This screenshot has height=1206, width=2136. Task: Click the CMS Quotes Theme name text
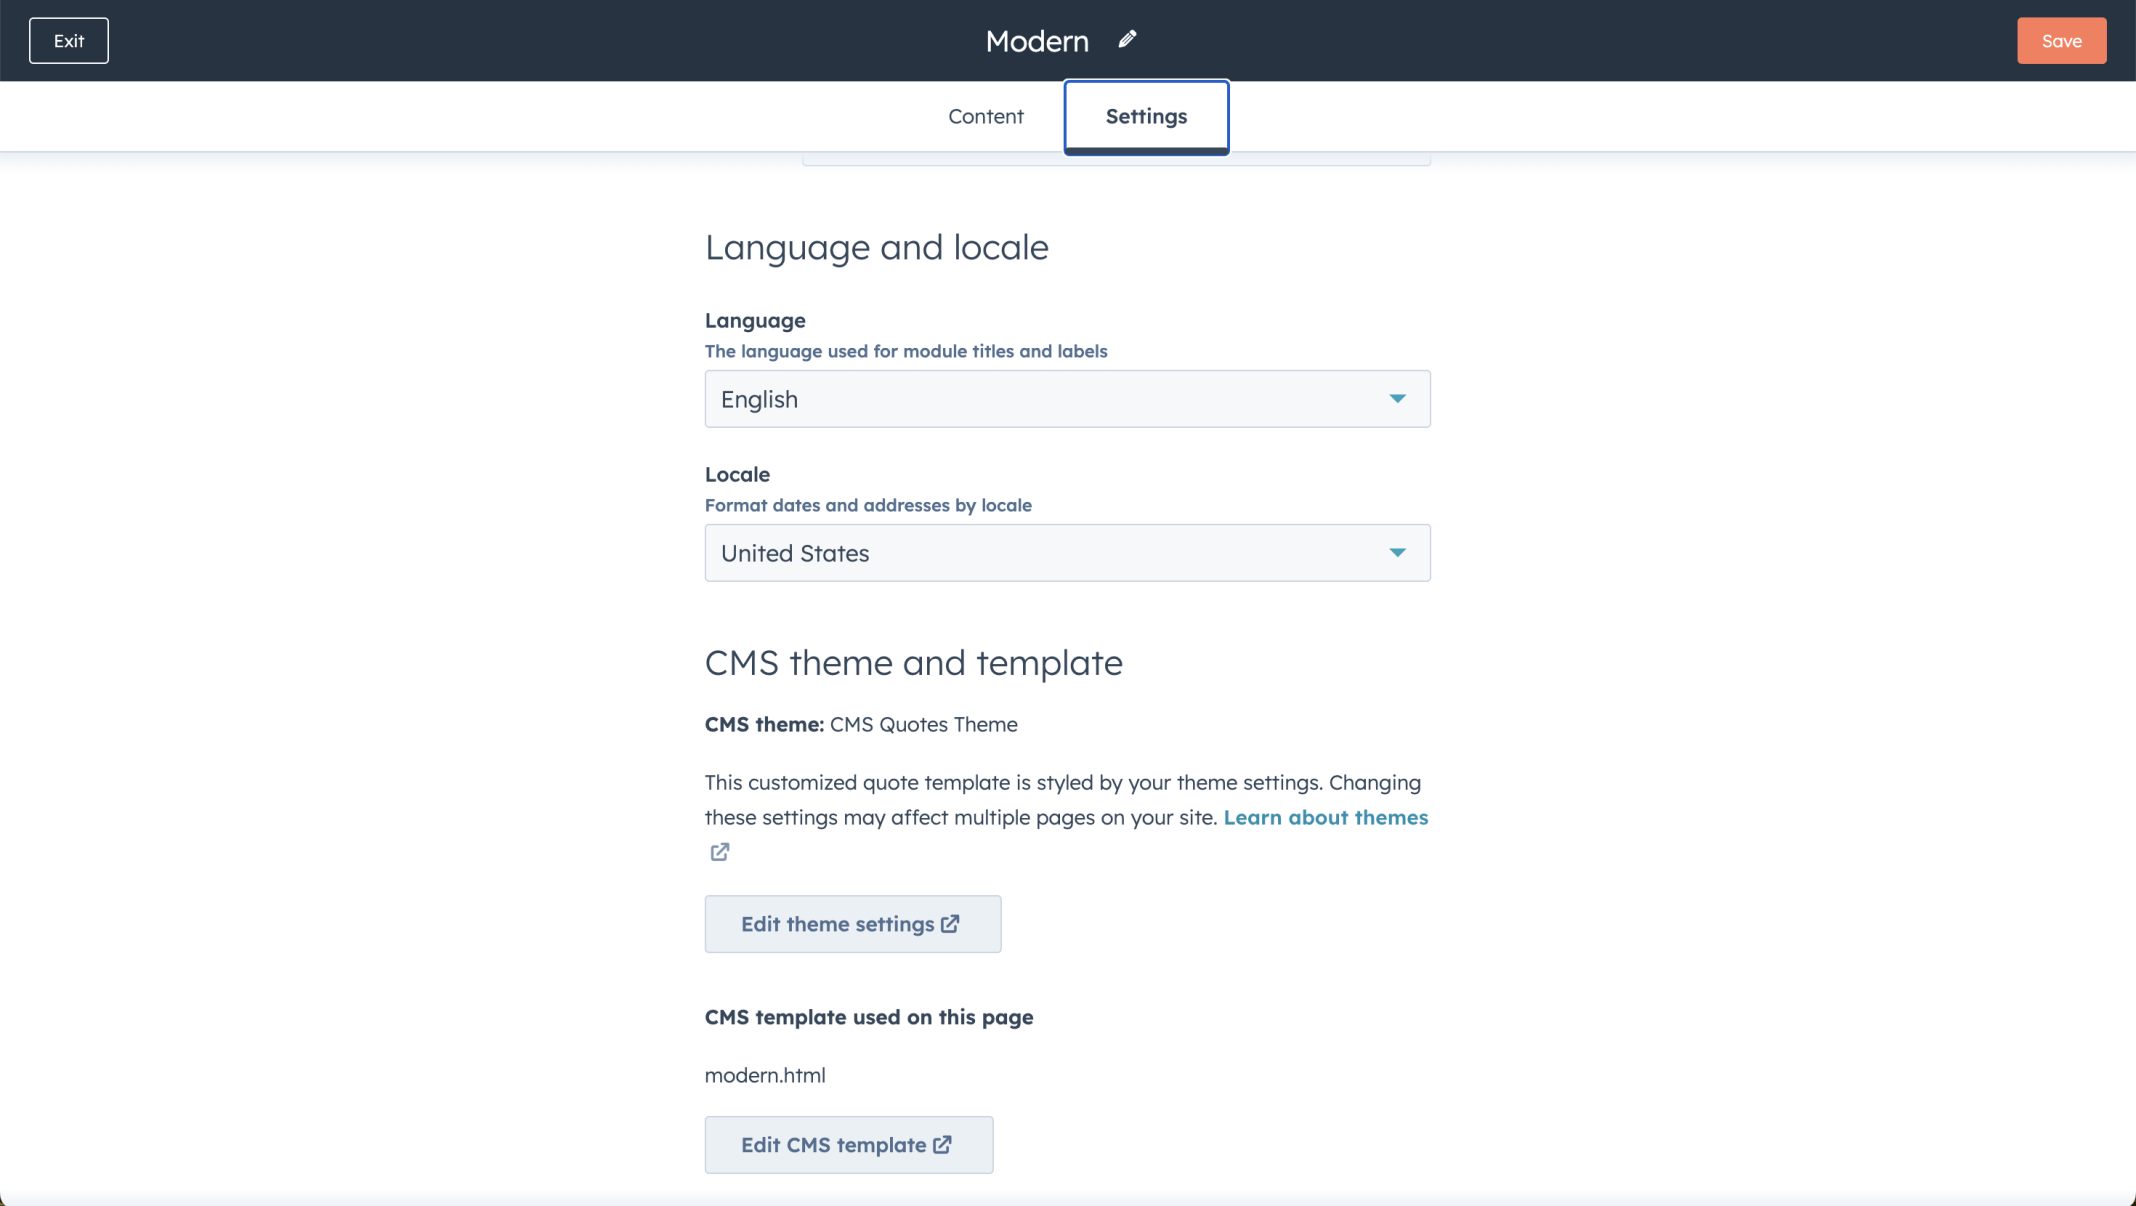tap(923, 724)
